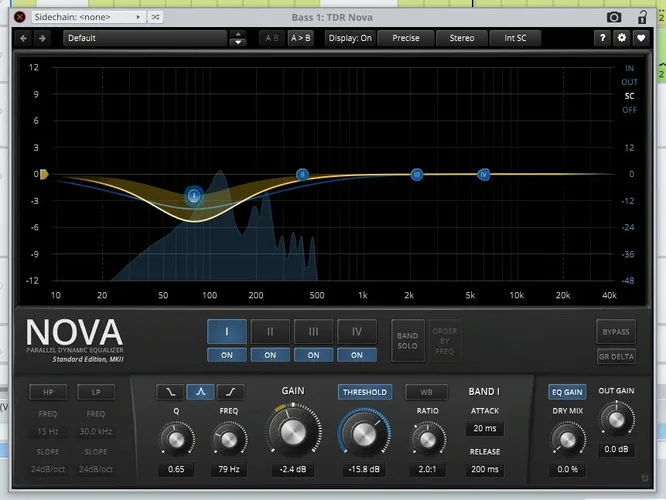
Task: Step presets with the up-down arrows
Action: tap(237, 38)
